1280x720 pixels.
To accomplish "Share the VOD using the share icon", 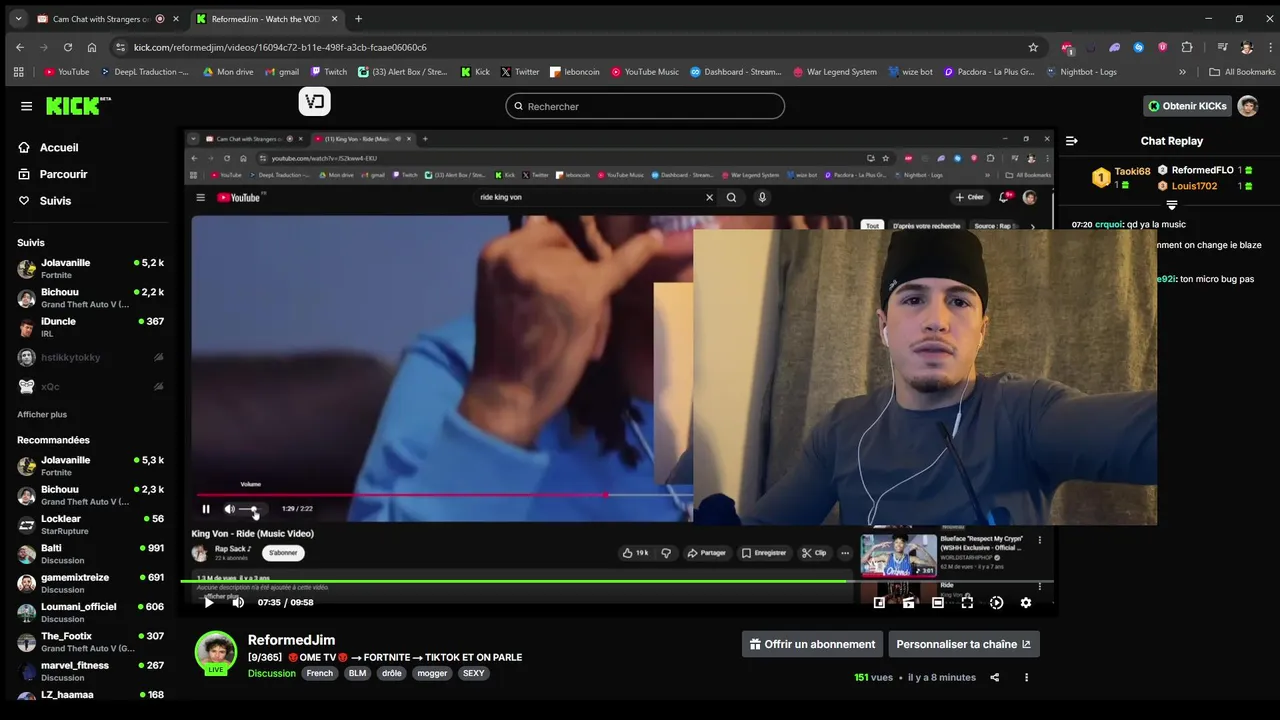I will tap(994, 677).
